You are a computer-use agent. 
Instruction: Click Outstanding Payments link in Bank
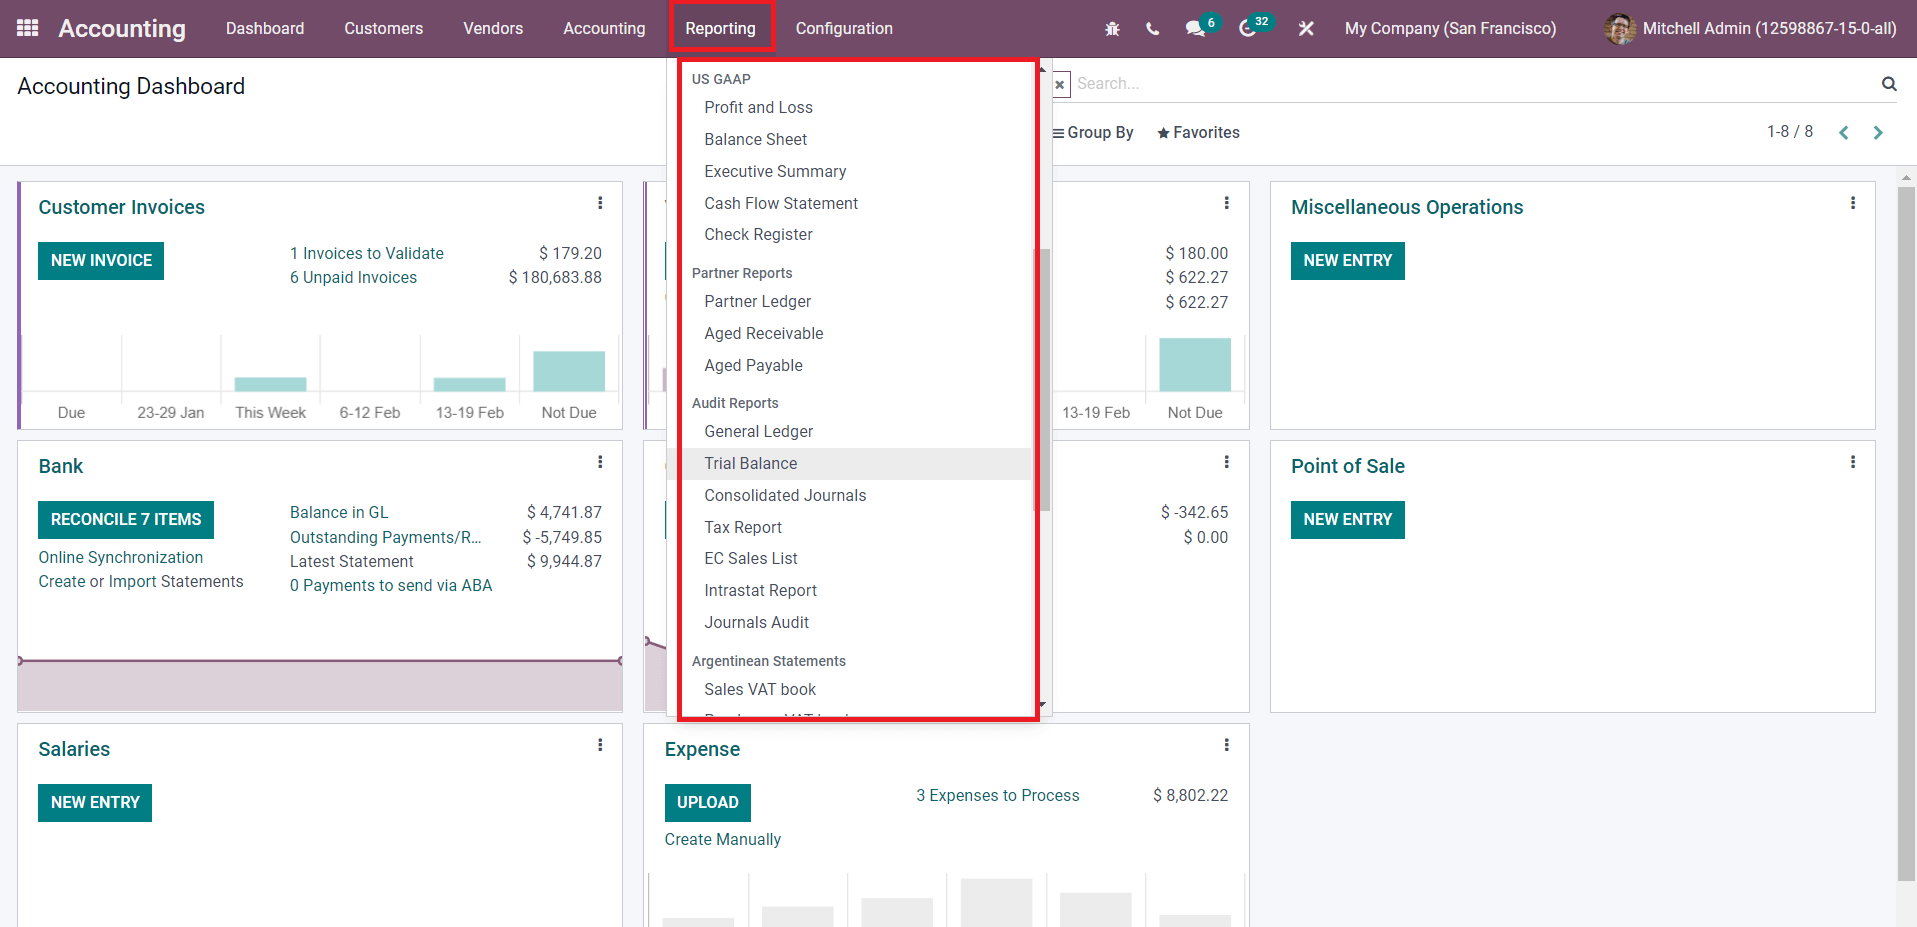386,538
